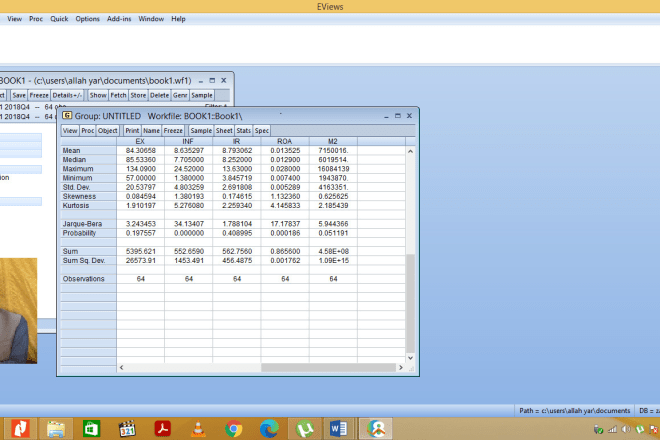This screenshot has height=440, width=660.
Task: Click Sample button in Group window
Action: click(201, 131)
